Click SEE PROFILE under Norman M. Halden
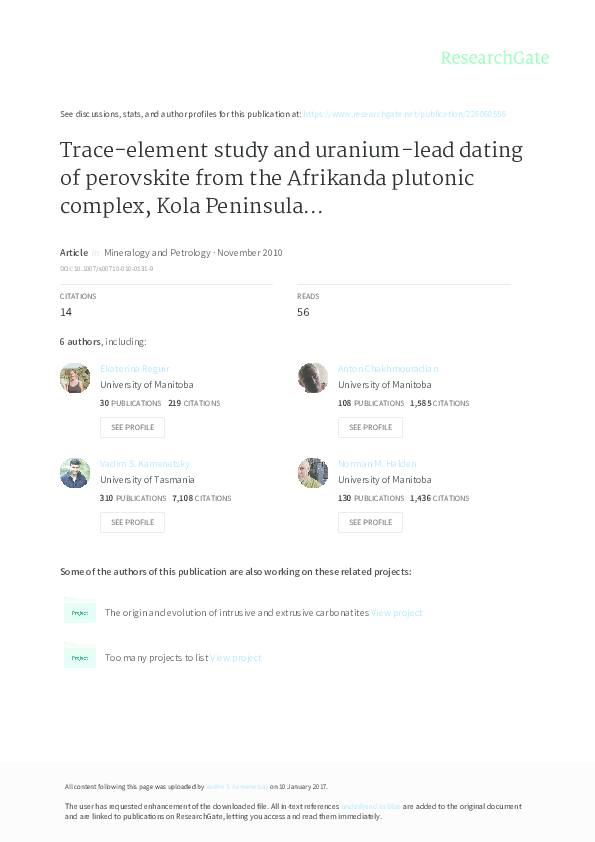The width and height of the screenshot is (595, 842). 371,522
